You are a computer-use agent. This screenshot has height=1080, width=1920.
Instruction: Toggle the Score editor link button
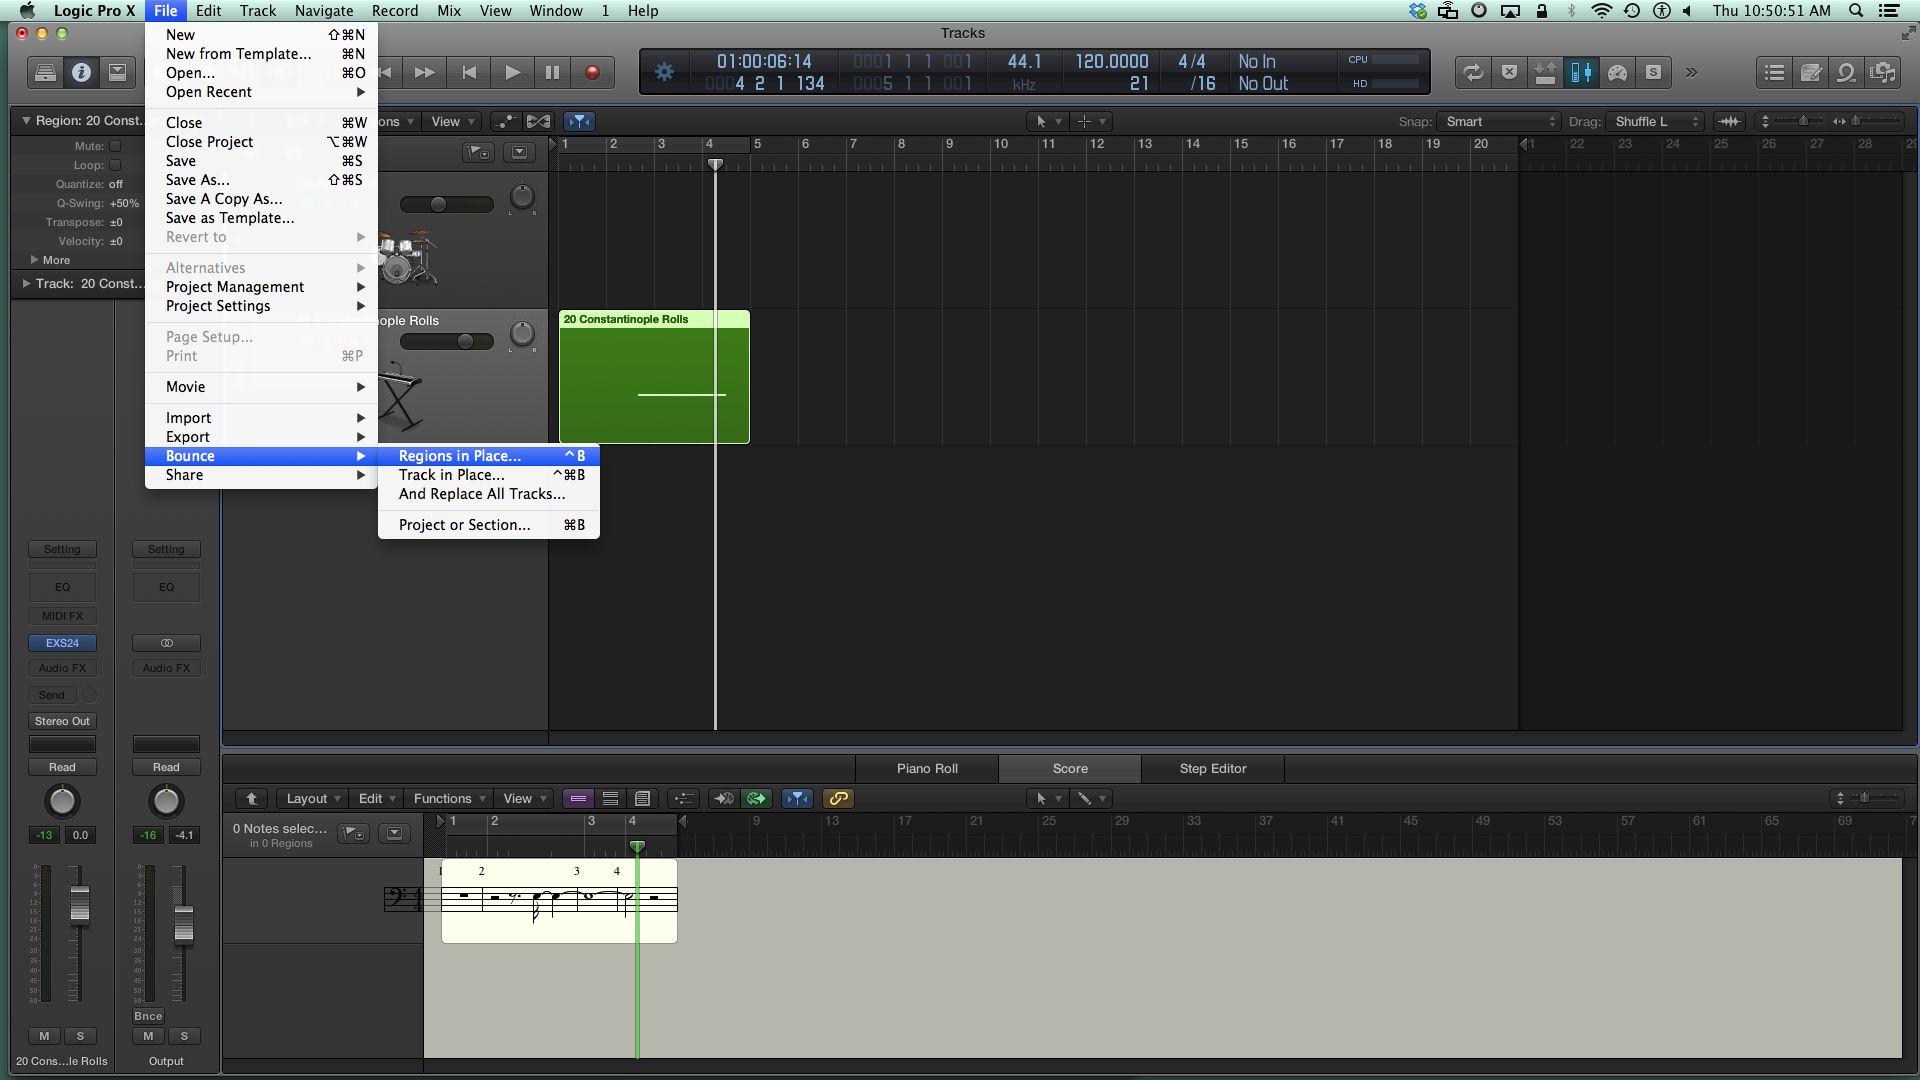point(838,798)
